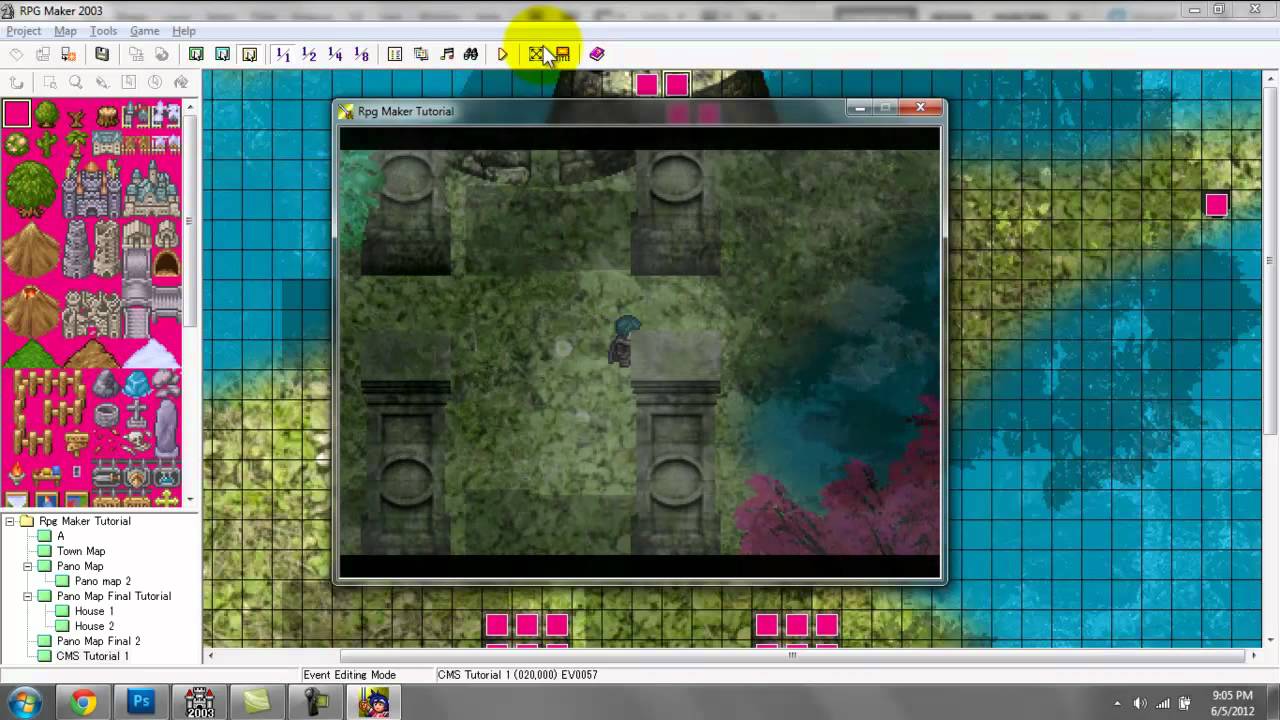Select the Pano map 2 tree item
Viewport: 1280px width, 720px height.
[102, 581]
